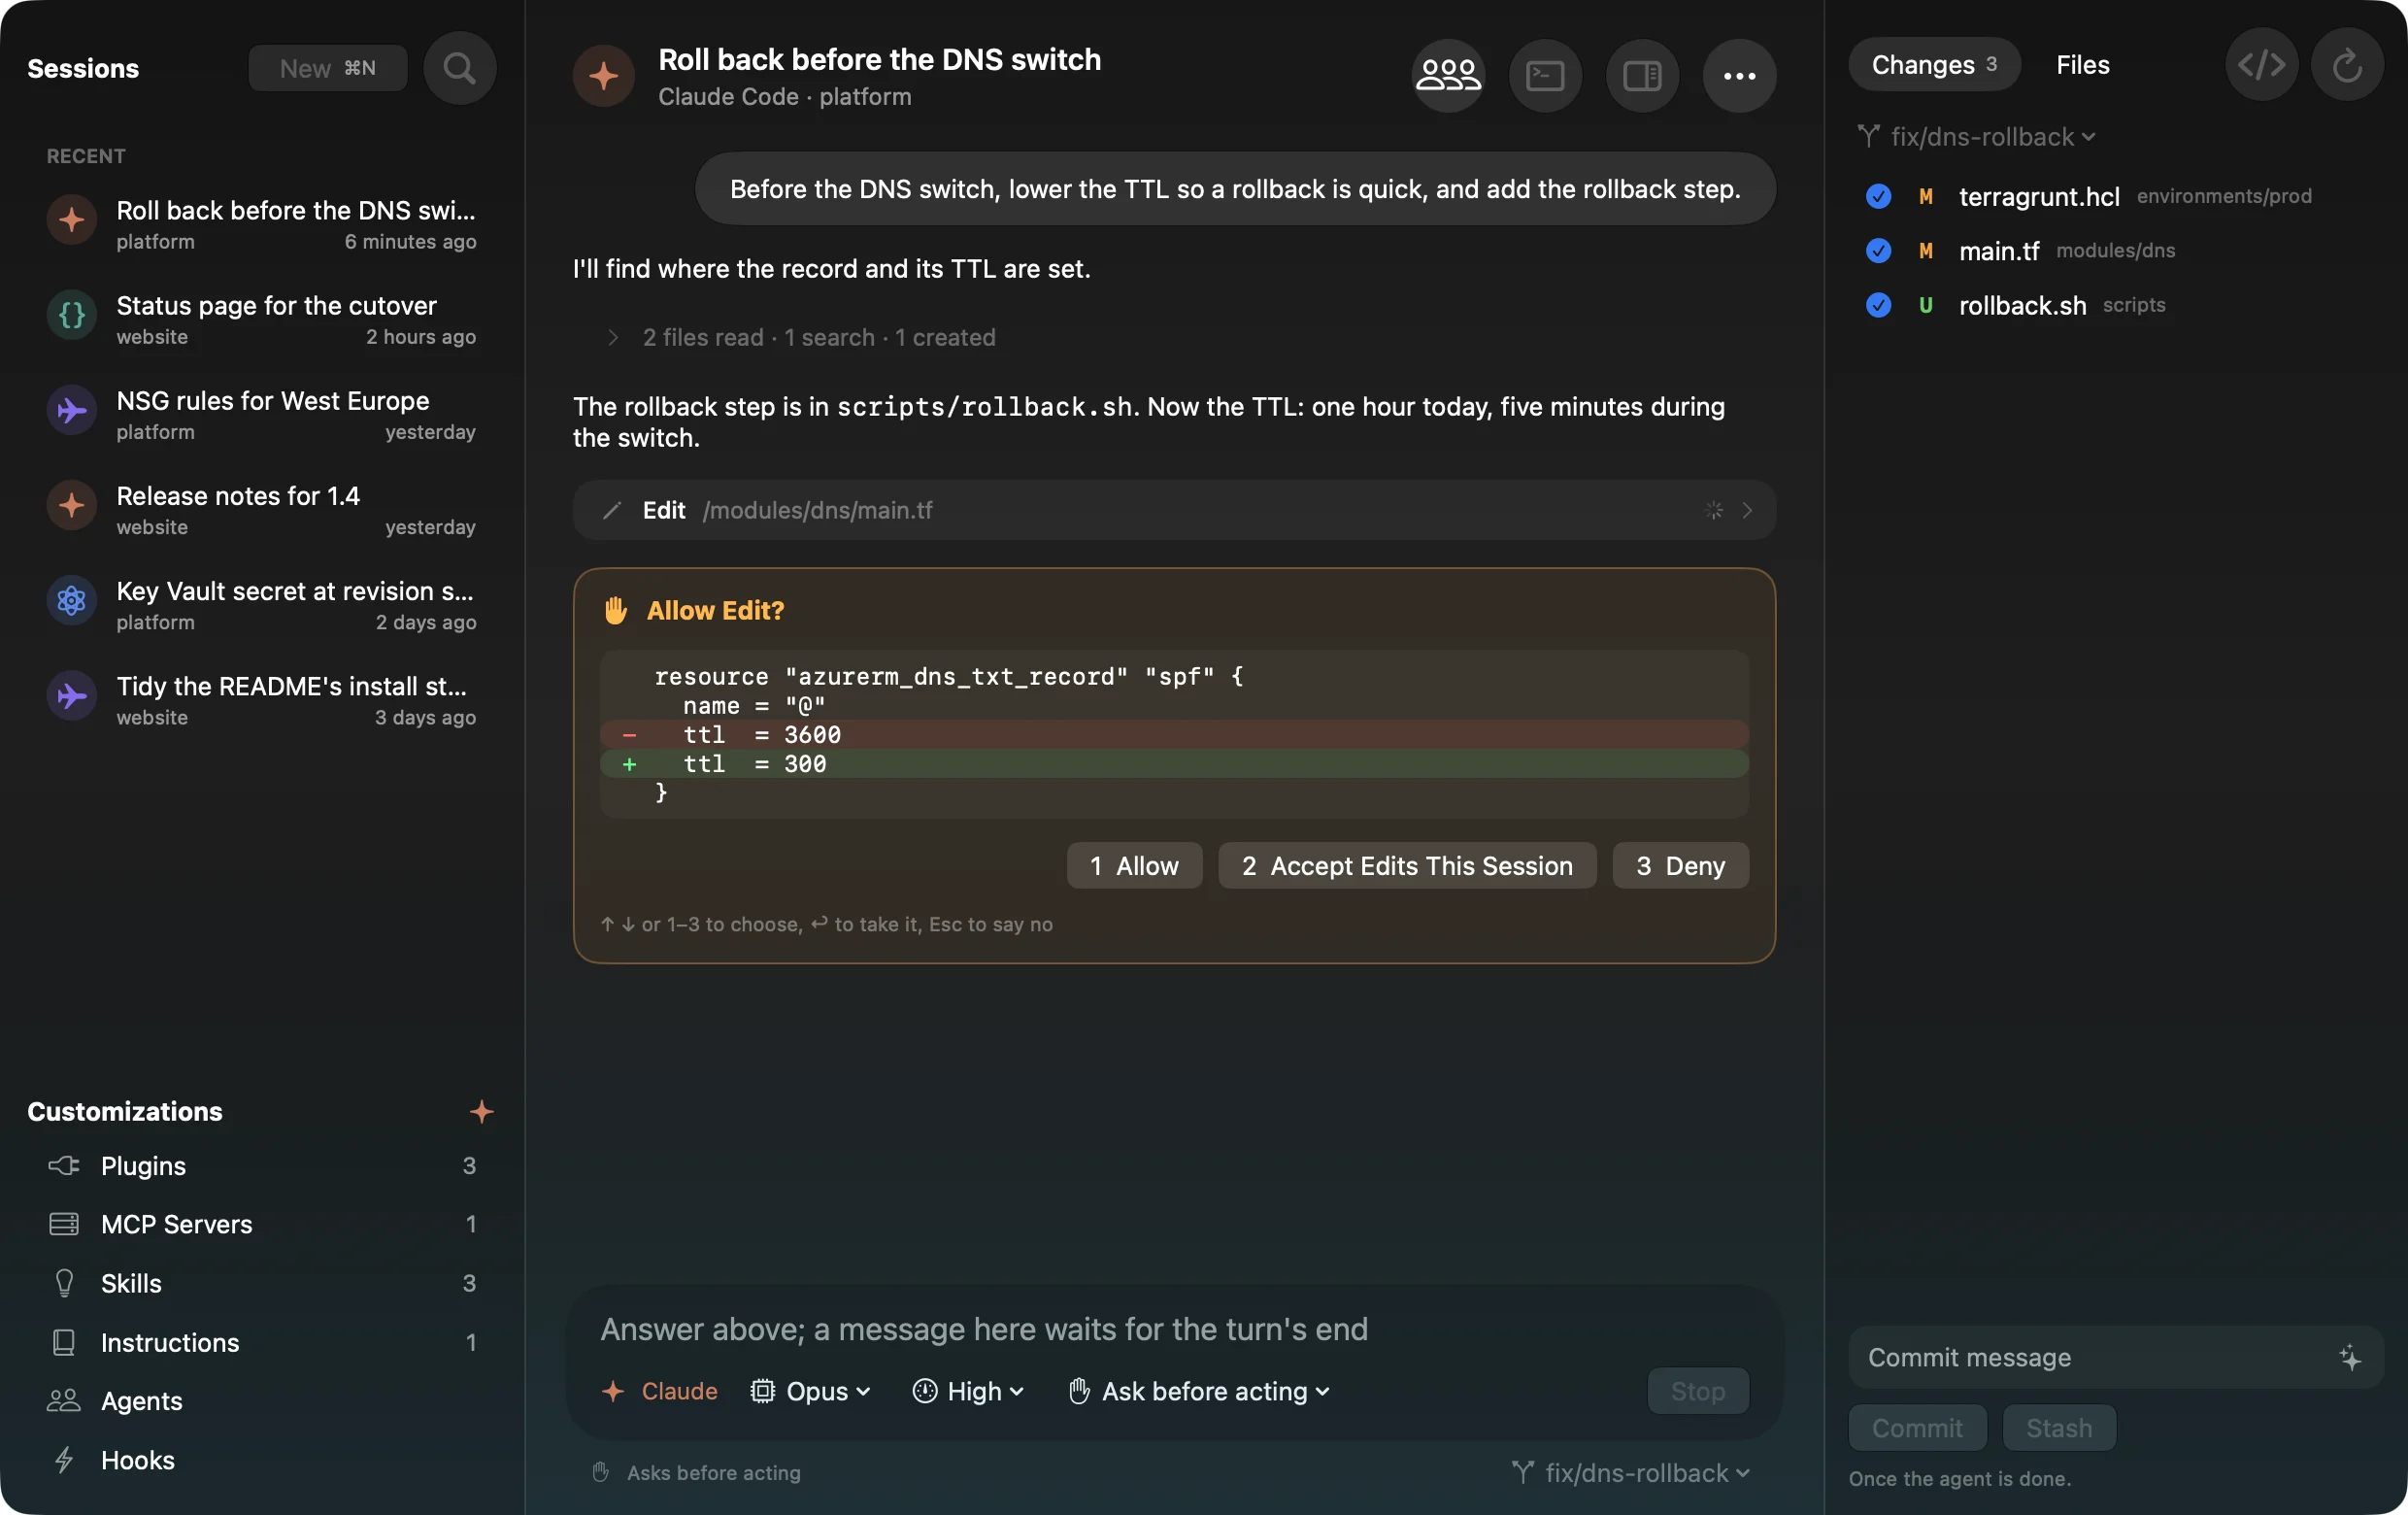Screen dimensions: 2408x1515
Task: Expand the Edit /modules/dns/main.tf tool row
Action: [1174, 510]
